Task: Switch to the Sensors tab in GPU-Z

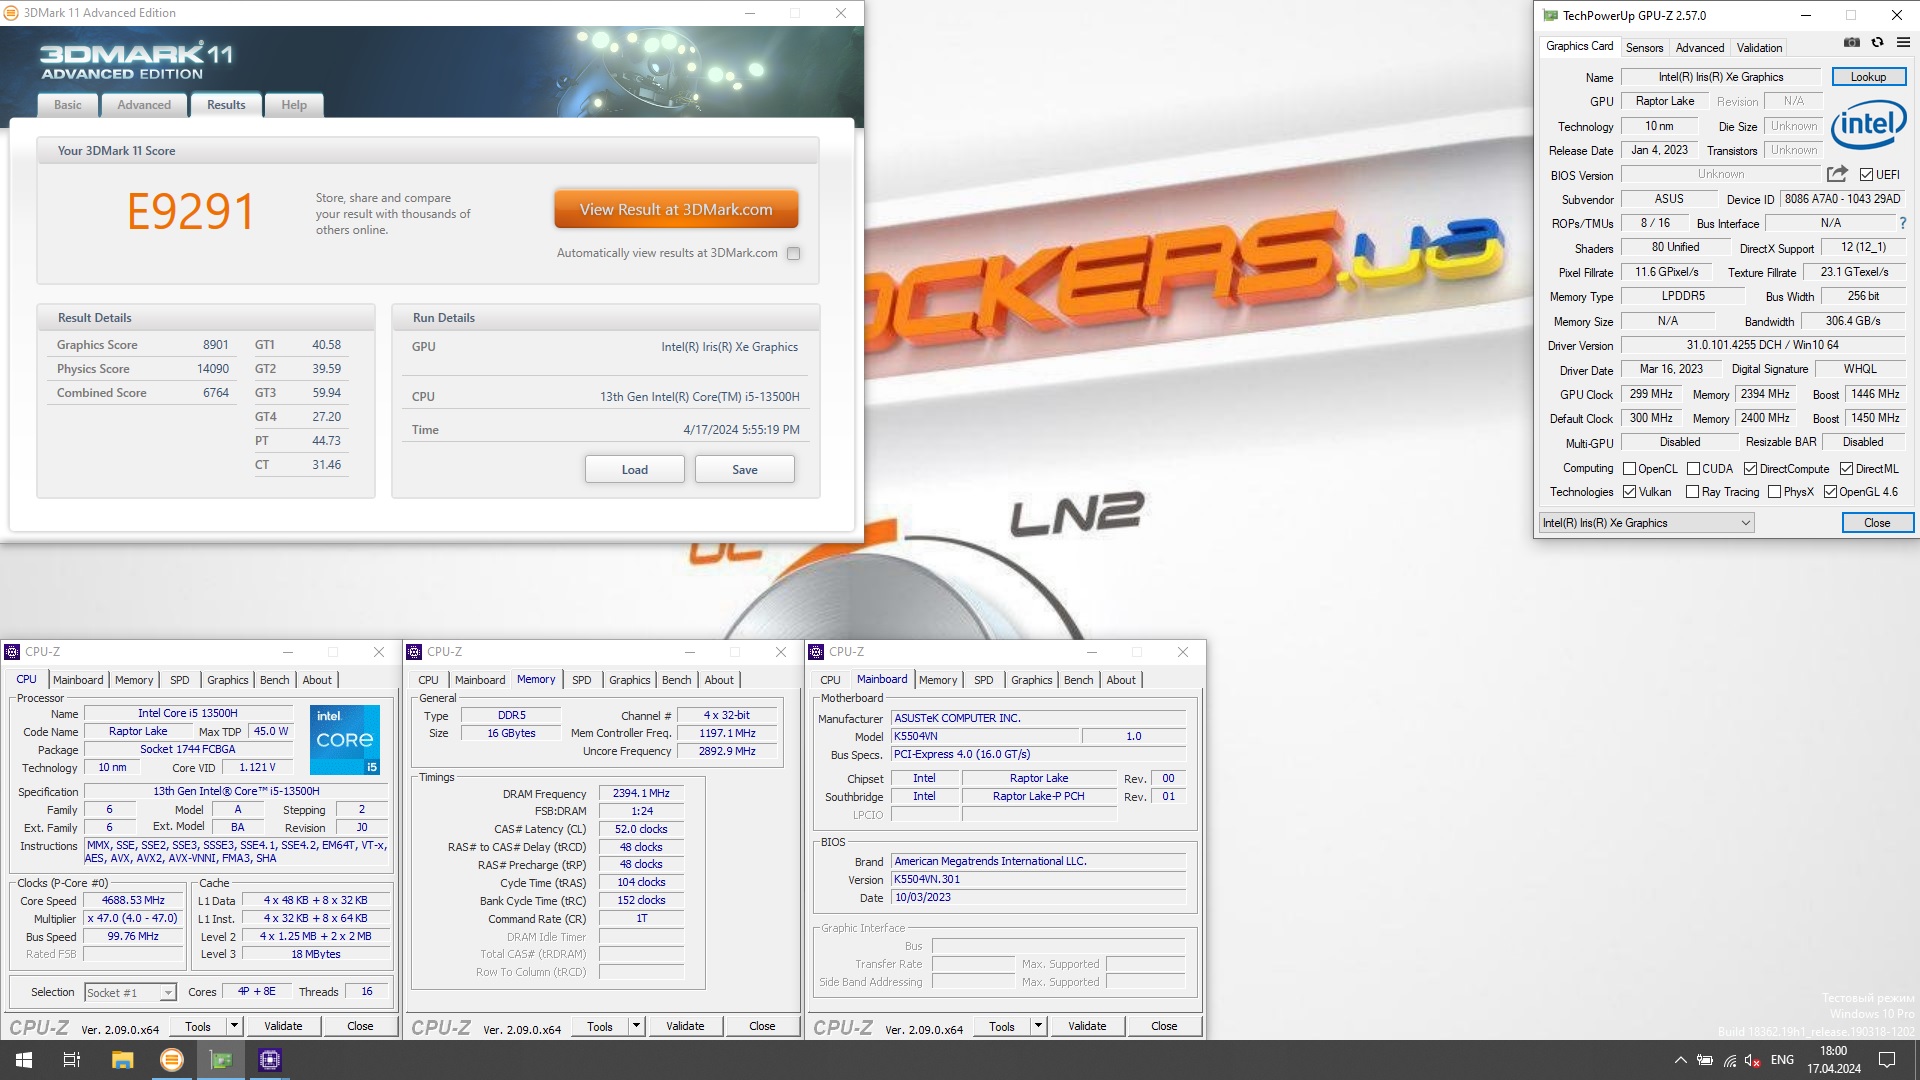Action: 1644,48
